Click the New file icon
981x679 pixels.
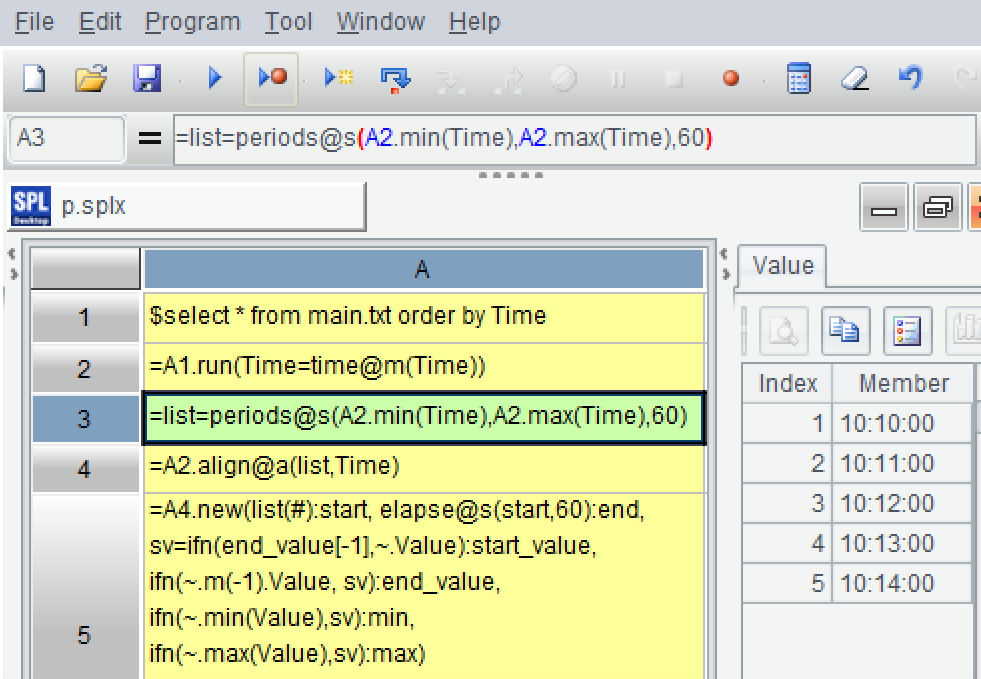coord(34,78)
